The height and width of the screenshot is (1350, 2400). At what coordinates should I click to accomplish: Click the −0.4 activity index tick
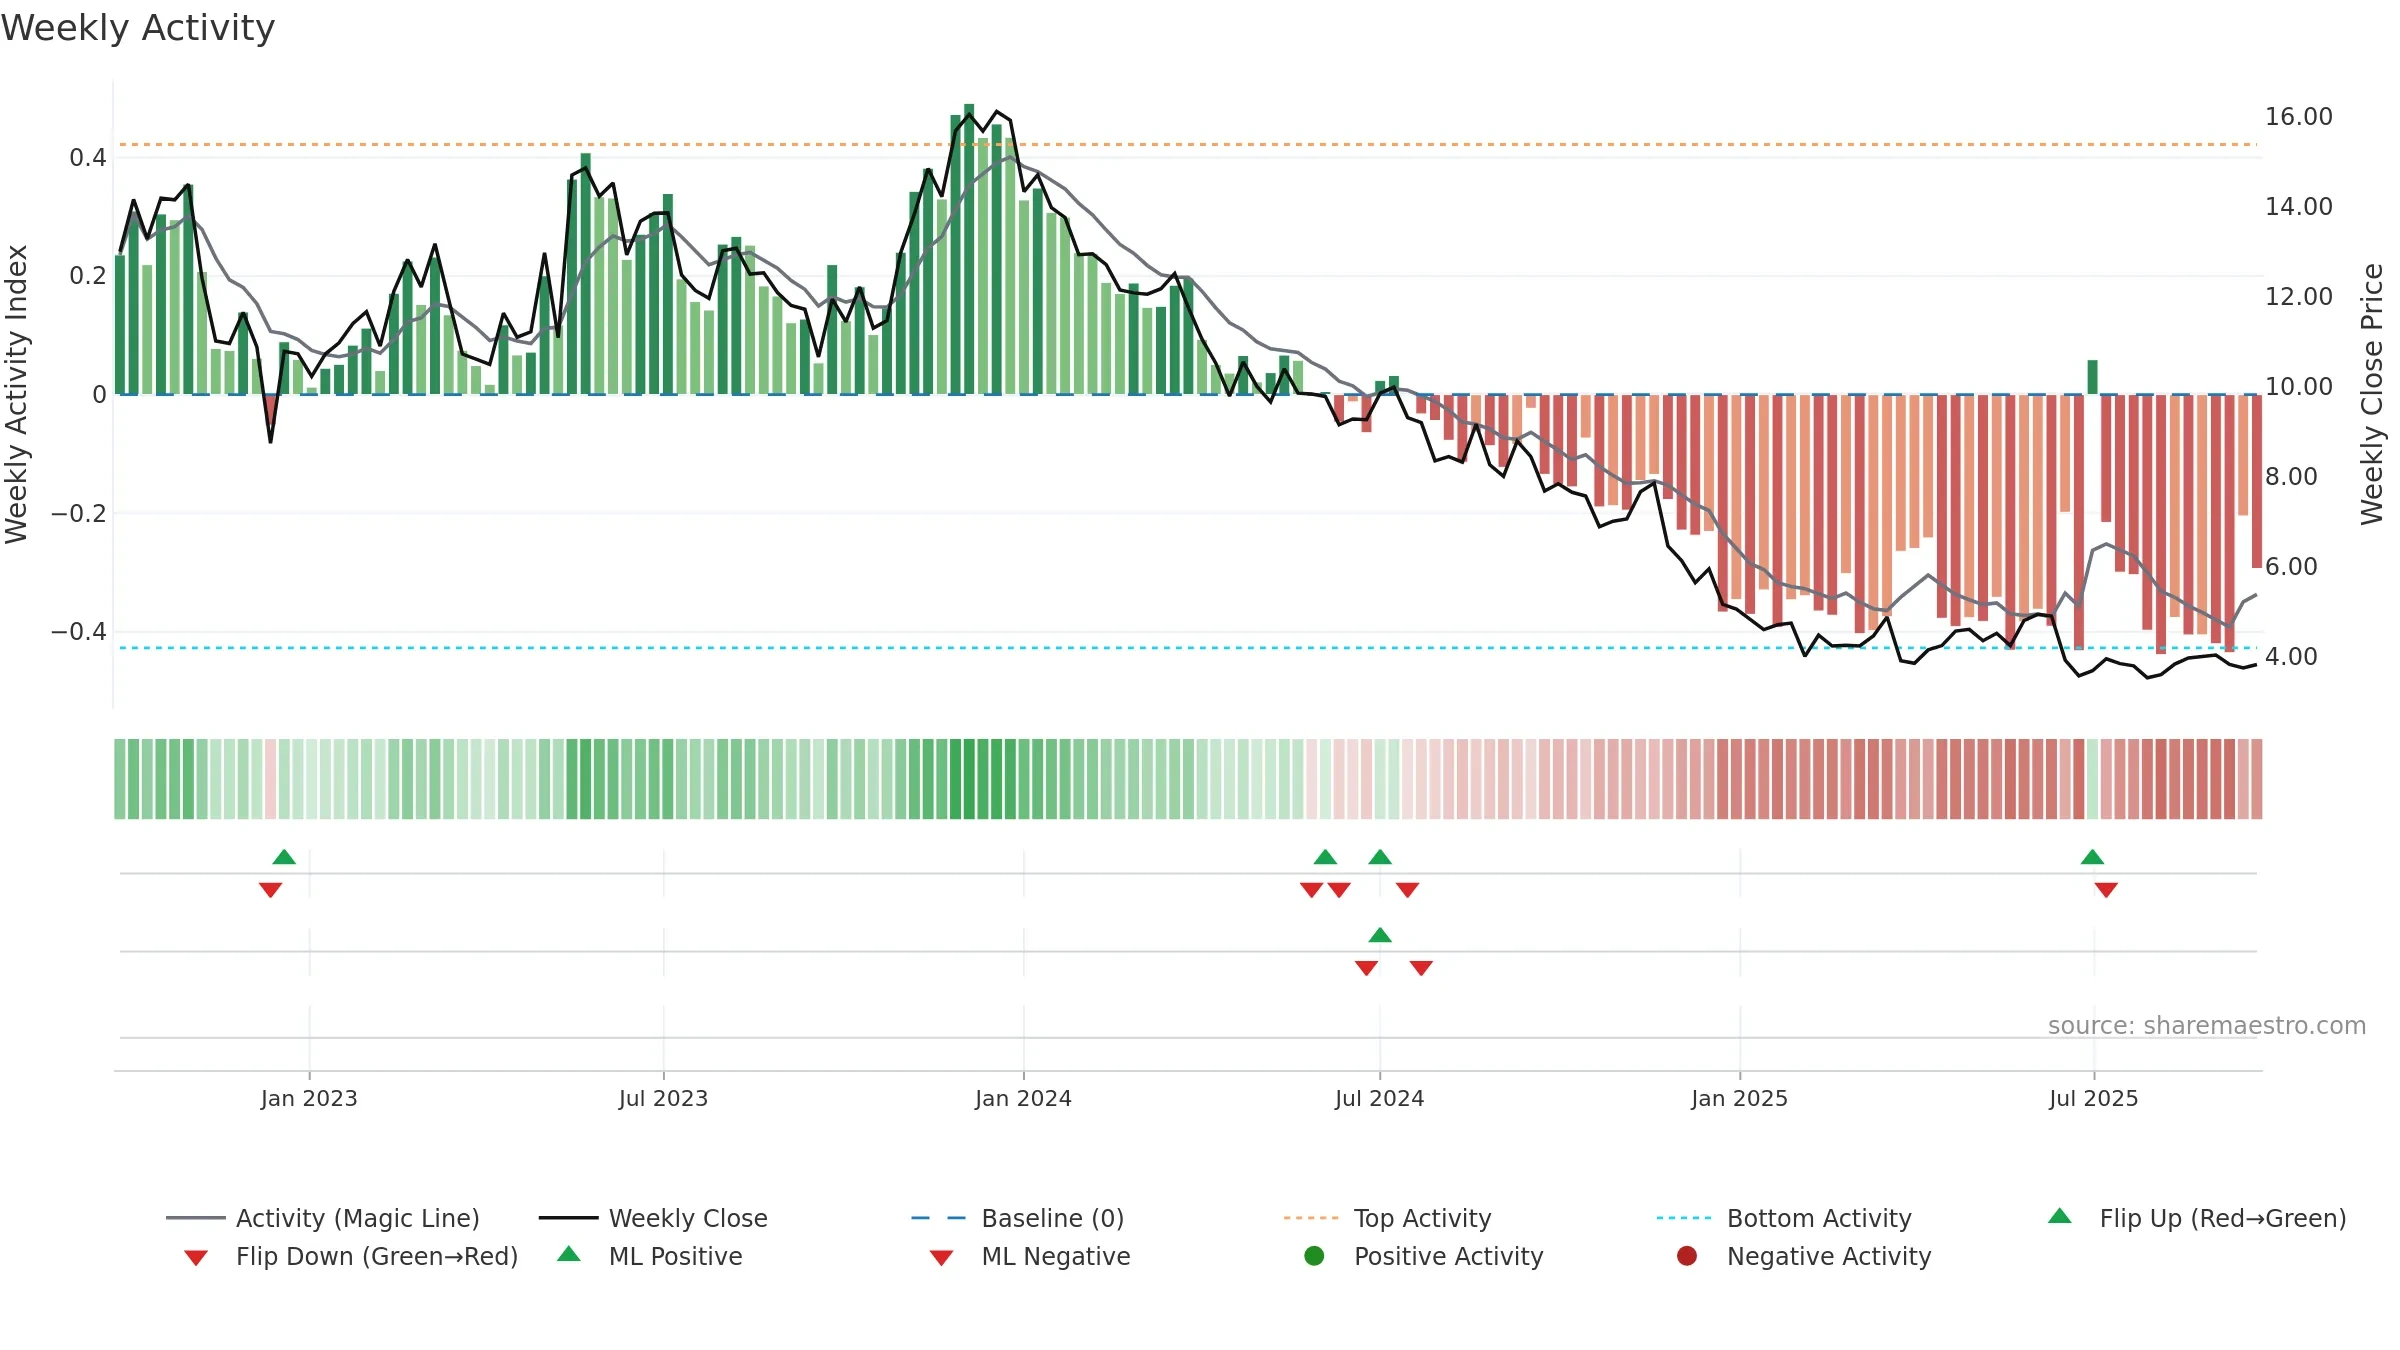coord(78,632)
